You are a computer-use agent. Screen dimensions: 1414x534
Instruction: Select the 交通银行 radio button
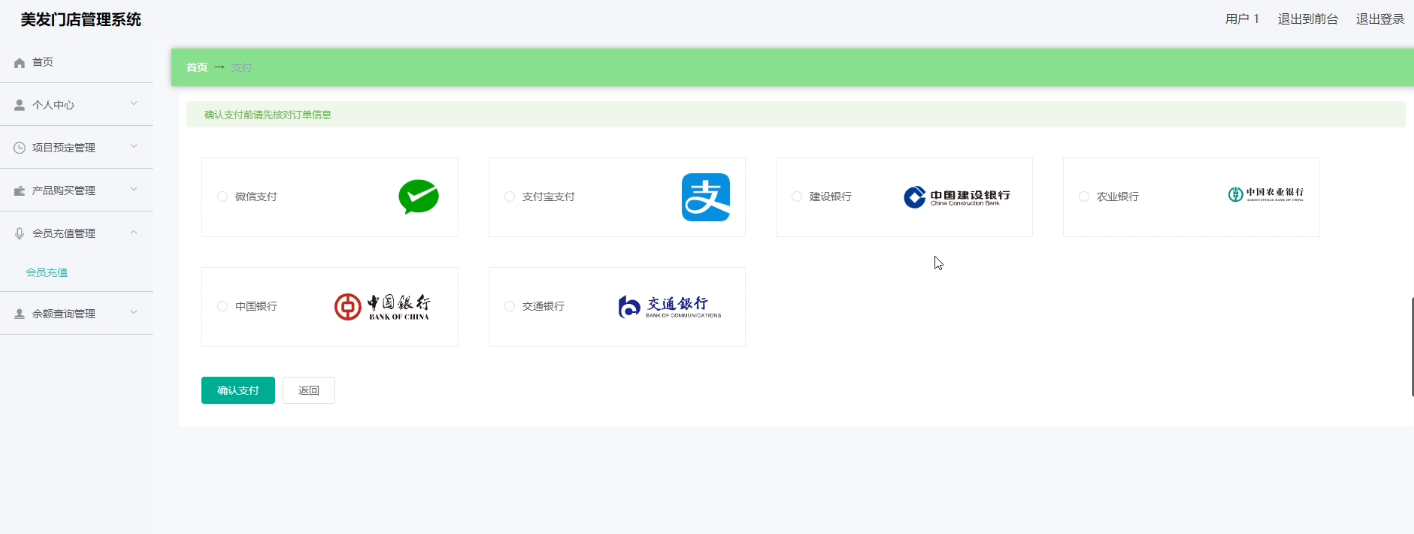[x=510, y=307]
